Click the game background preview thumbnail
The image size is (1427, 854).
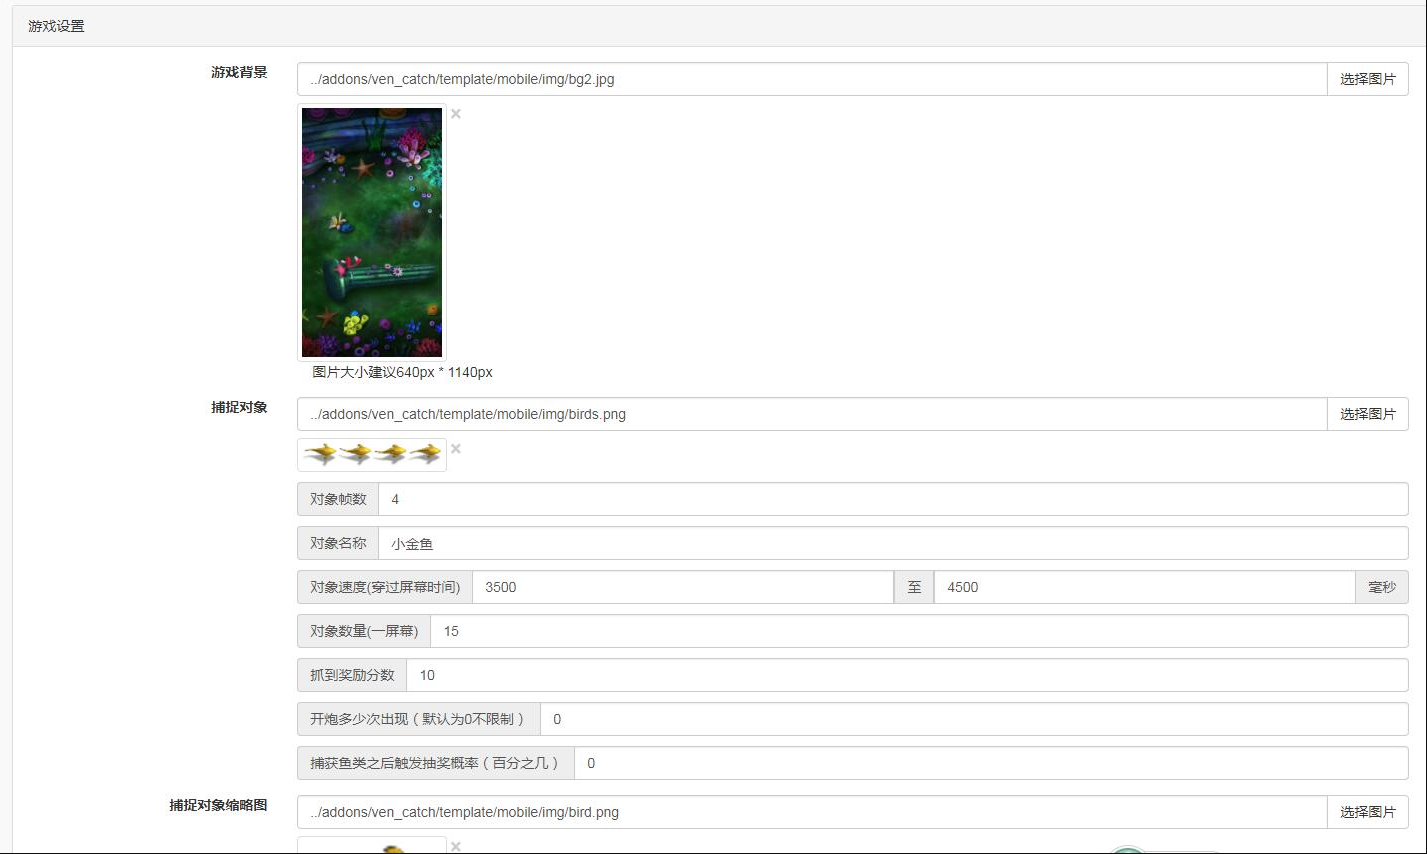372,232
